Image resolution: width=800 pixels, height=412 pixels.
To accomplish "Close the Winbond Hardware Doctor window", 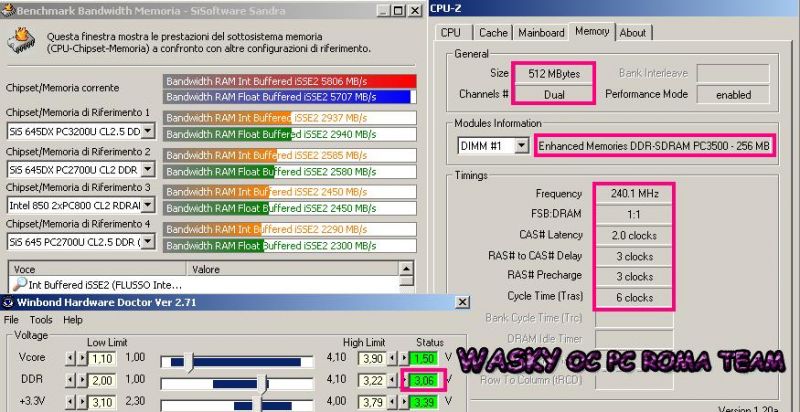I will [462, 302].
